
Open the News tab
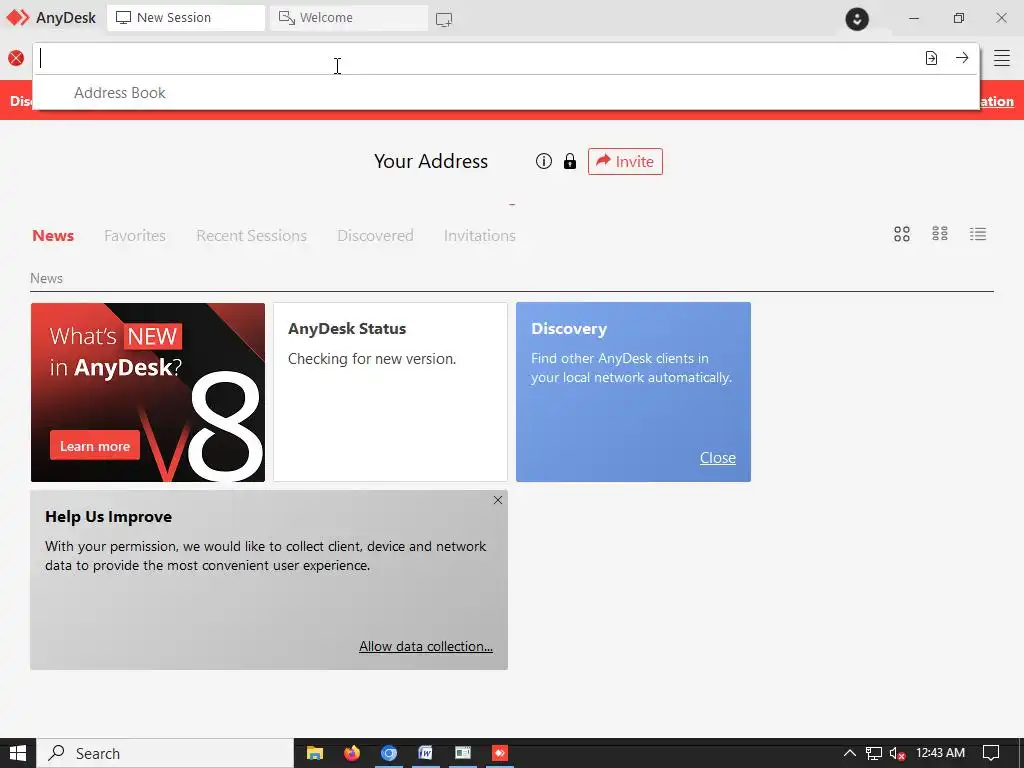click(53, 235)
